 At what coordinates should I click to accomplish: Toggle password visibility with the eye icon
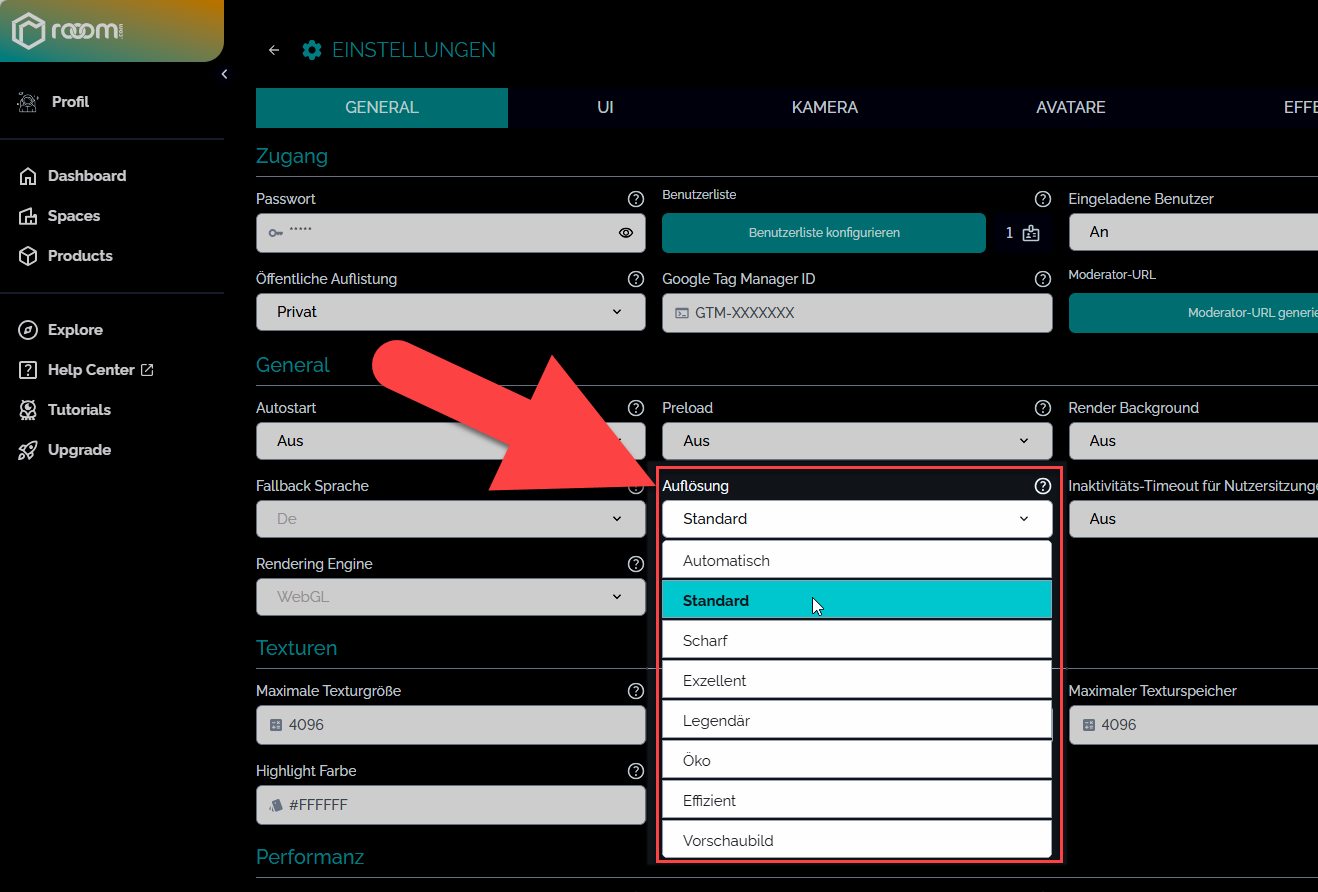(626, 233)
